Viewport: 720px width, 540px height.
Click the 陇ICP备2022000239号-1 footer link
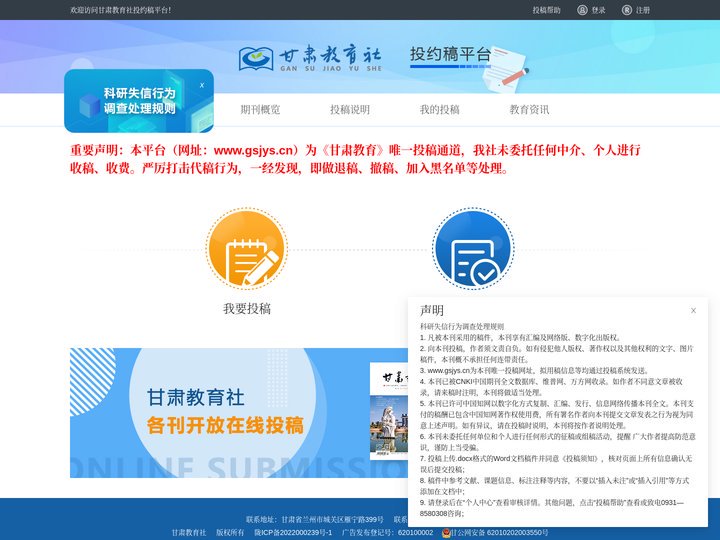[293, 532]
